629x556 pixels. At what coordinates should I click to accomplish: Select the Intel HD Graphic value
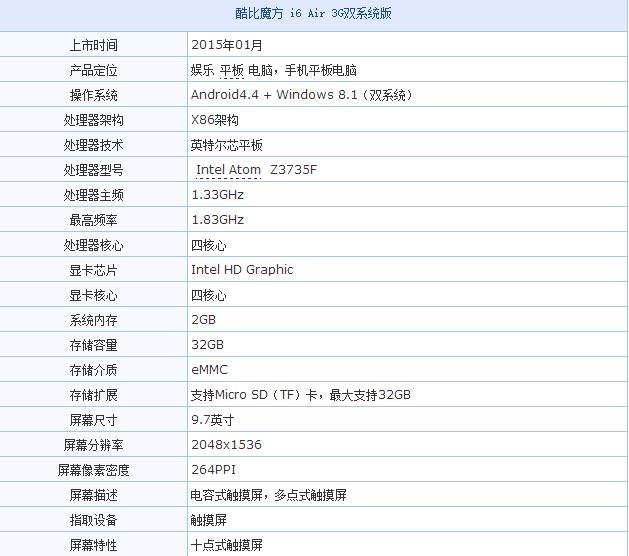242,270
